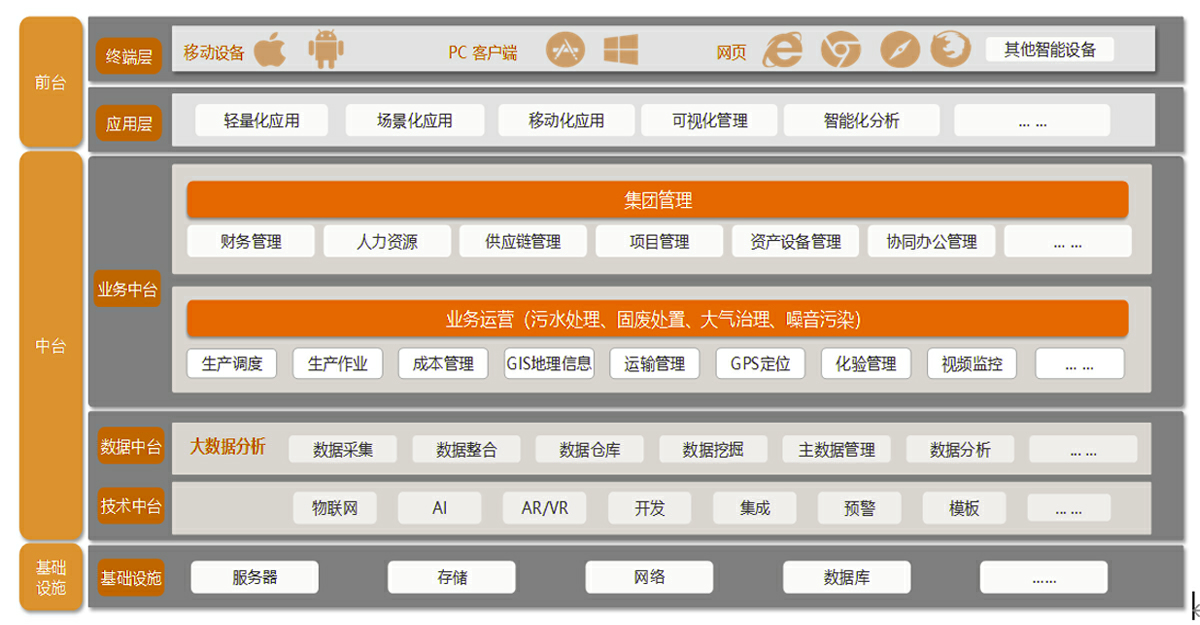This screenshot has width=1200, height=625.
Task: Choose the 数据库 box
Action: tap(846, 577)
